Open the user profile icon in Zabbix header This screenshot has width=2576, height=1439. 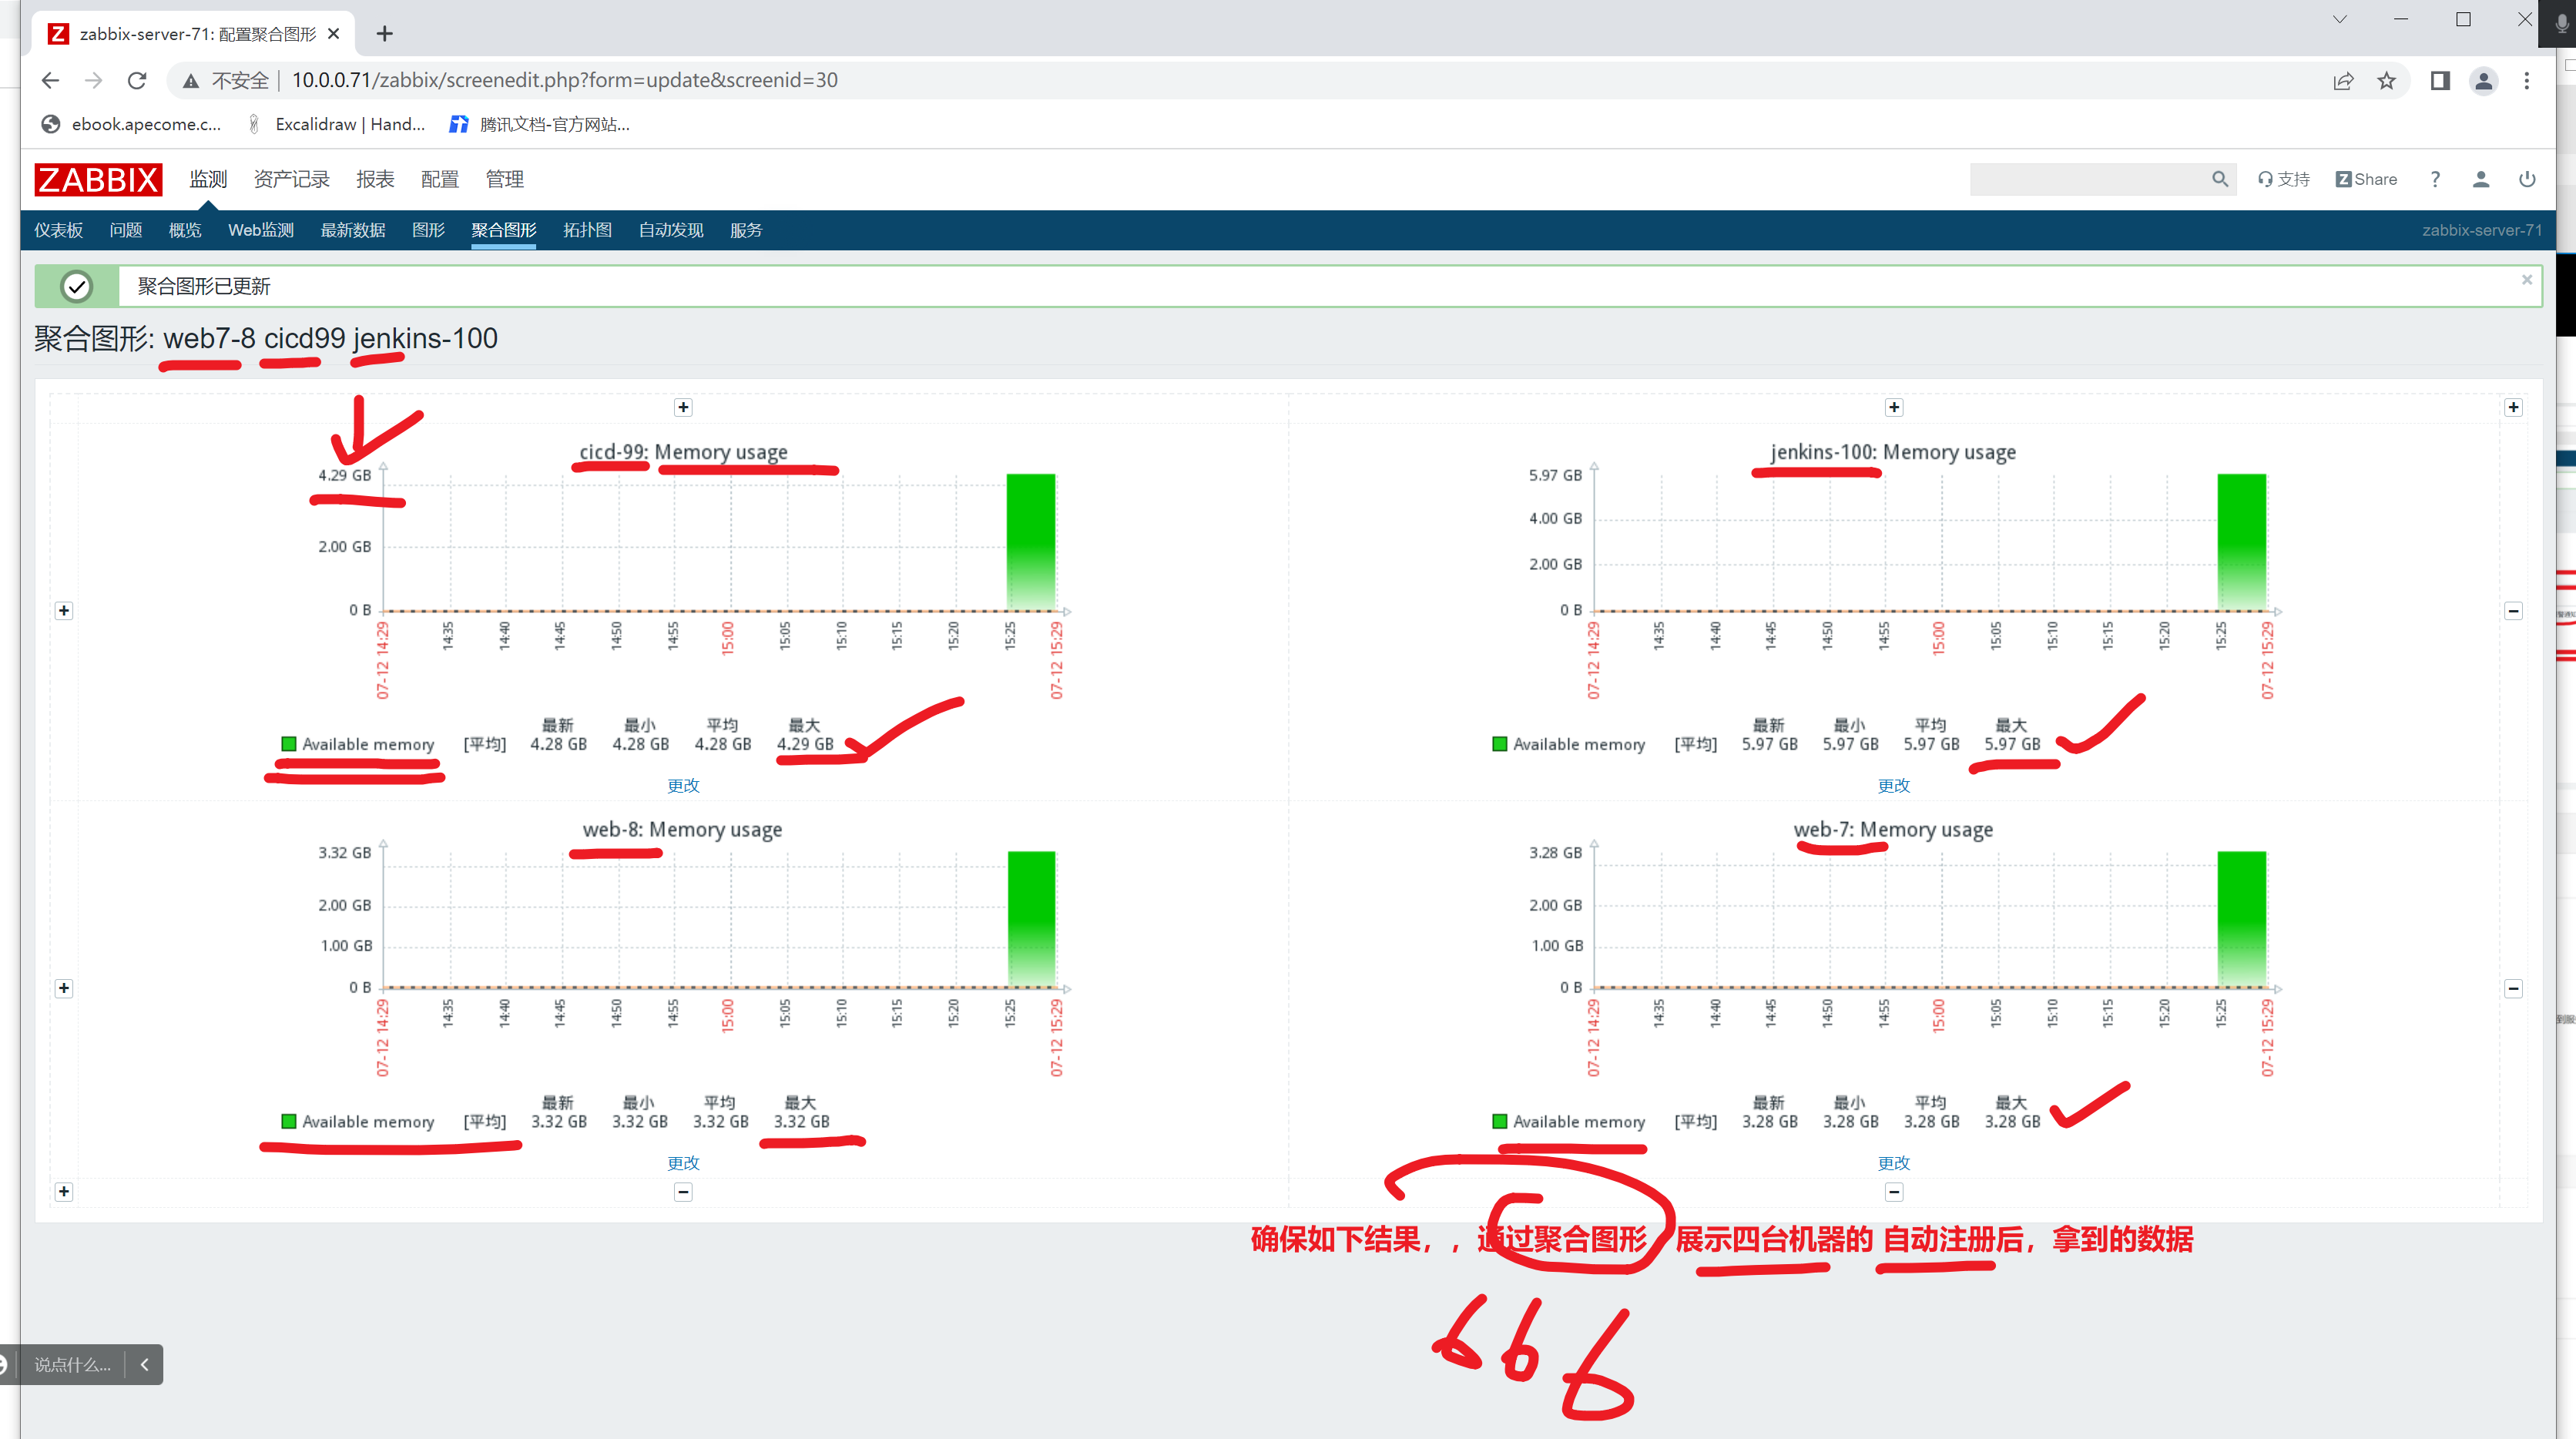coord(2481,179)
